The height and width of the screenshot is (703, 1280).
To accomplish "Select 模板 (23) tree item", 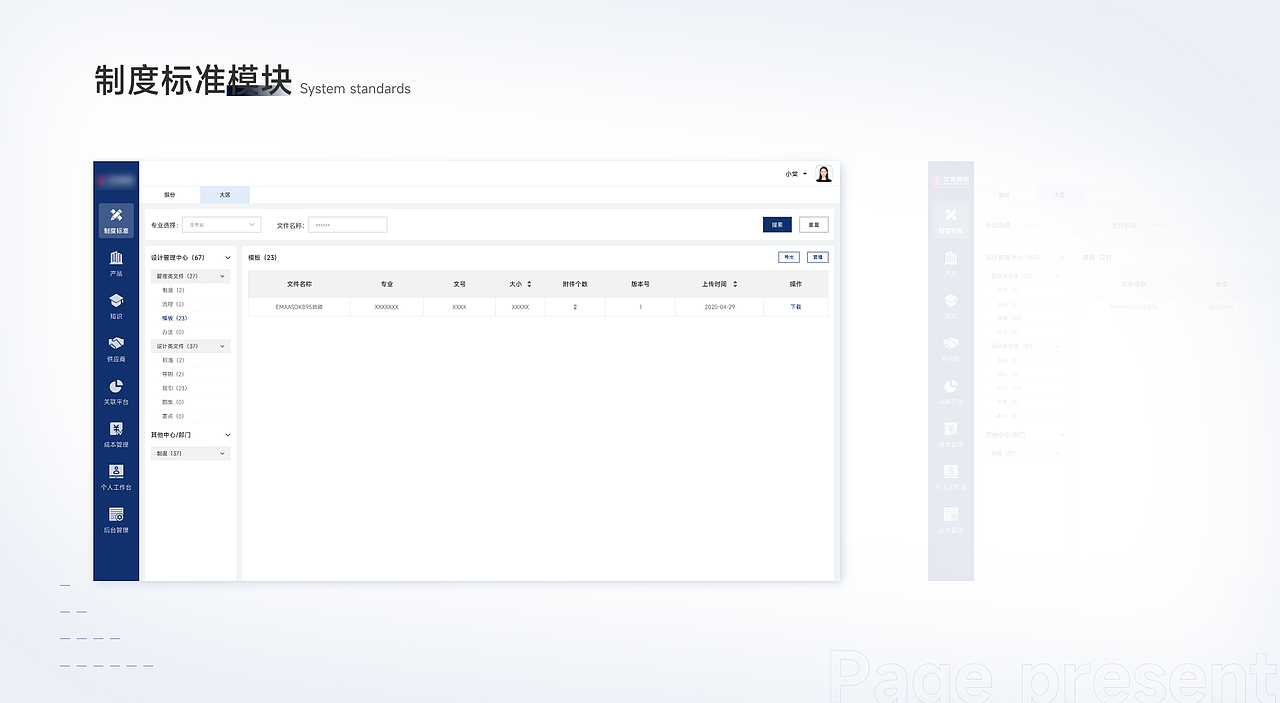I will [175, 318].
